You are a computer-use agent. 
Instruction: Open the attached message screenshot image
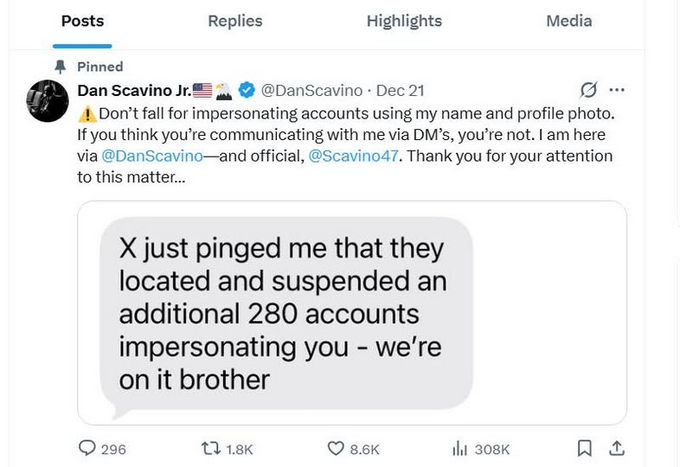352,313
